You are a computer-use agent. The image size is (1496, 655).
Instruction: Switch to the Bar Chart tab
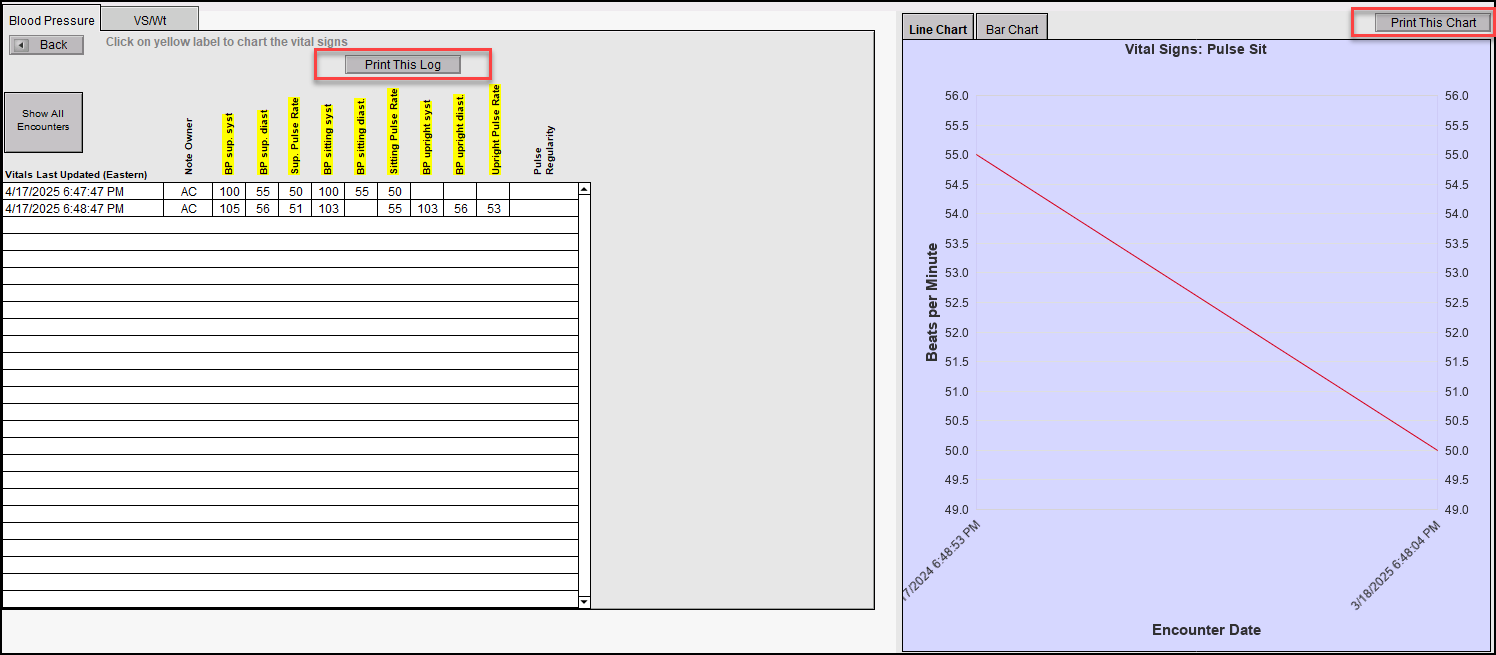click(x=1011, y=29)
